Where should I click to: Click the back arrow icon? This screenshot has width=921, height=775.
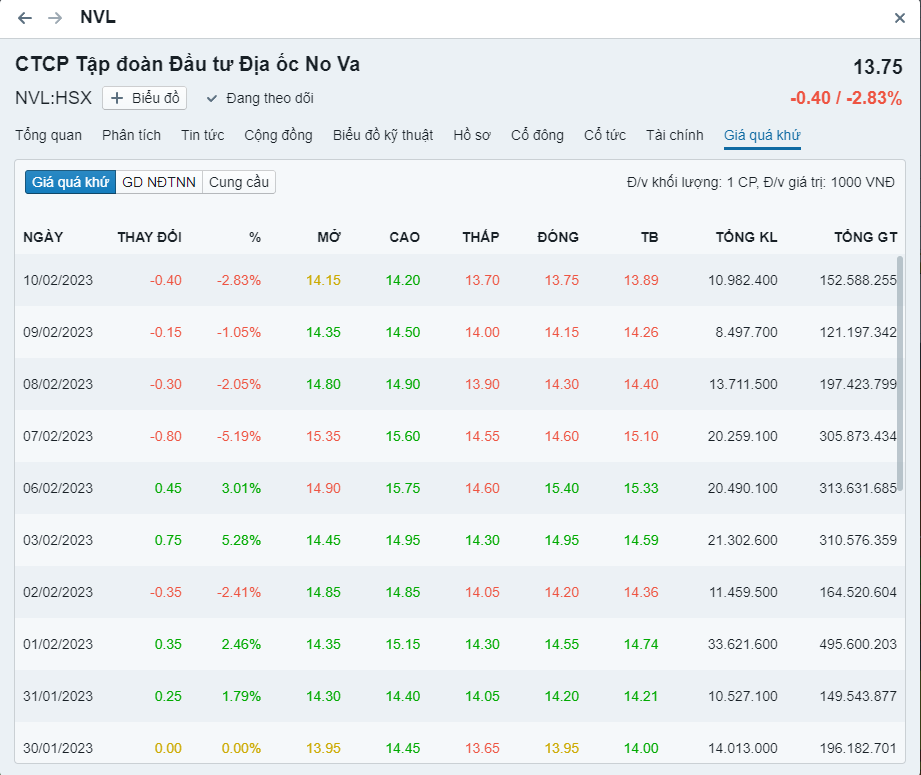coord(25,18)
